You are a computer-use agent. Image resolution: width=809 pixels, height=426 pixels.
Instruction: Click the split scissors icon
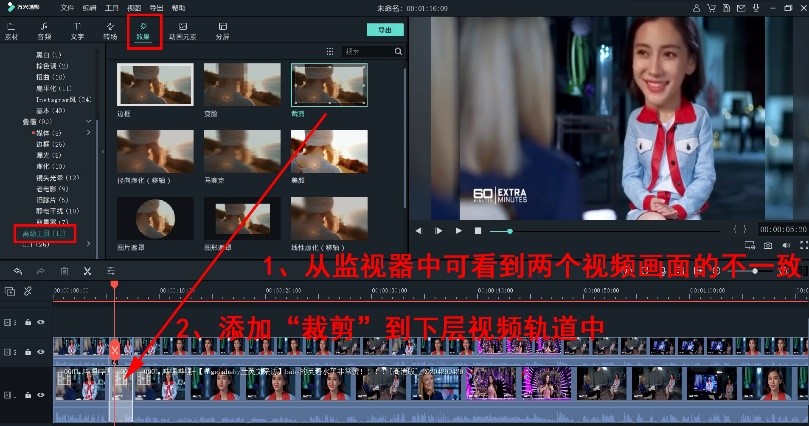[x=87, y=271]
